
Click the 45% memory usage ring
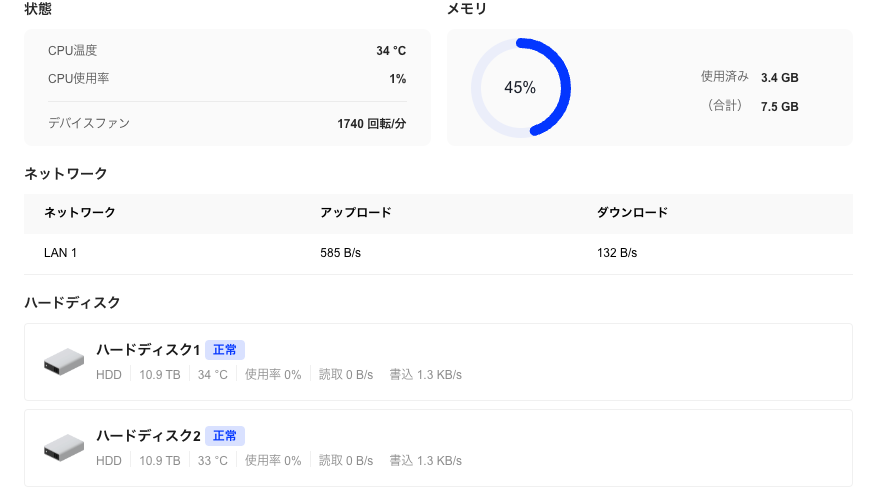click(521, 87)
